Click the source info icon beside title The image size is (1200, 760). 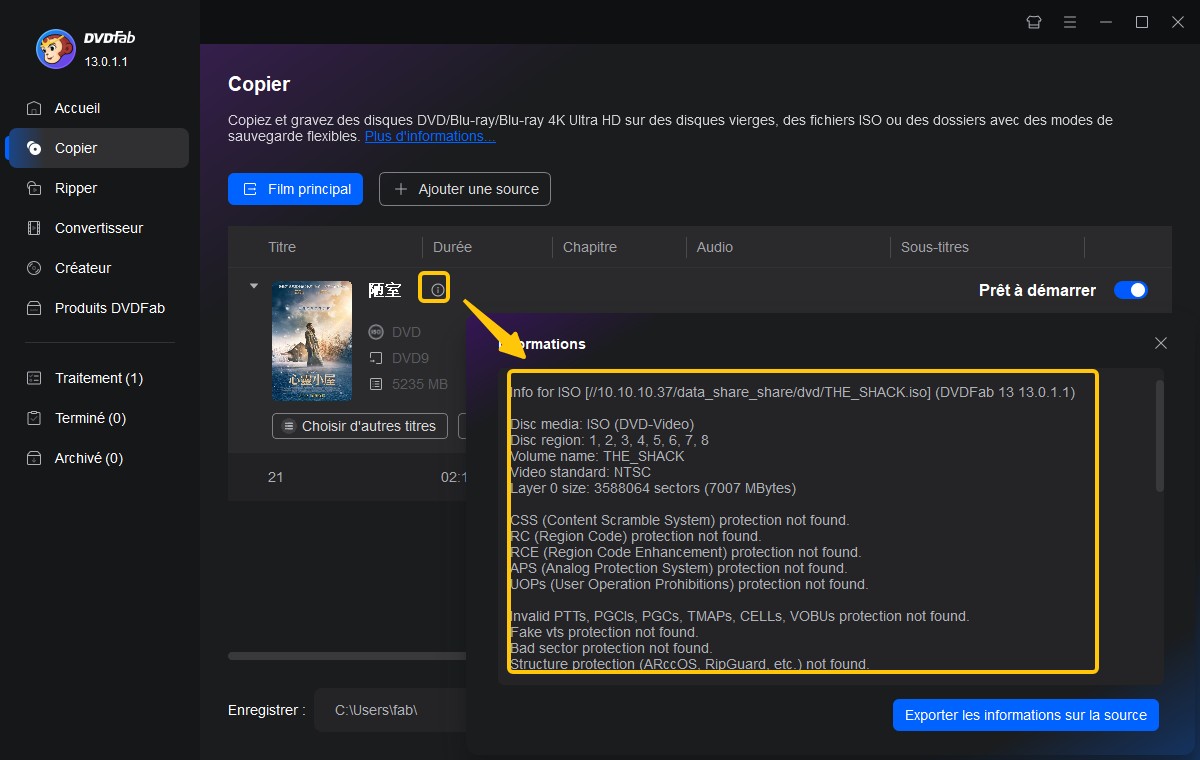coord(437,290)
